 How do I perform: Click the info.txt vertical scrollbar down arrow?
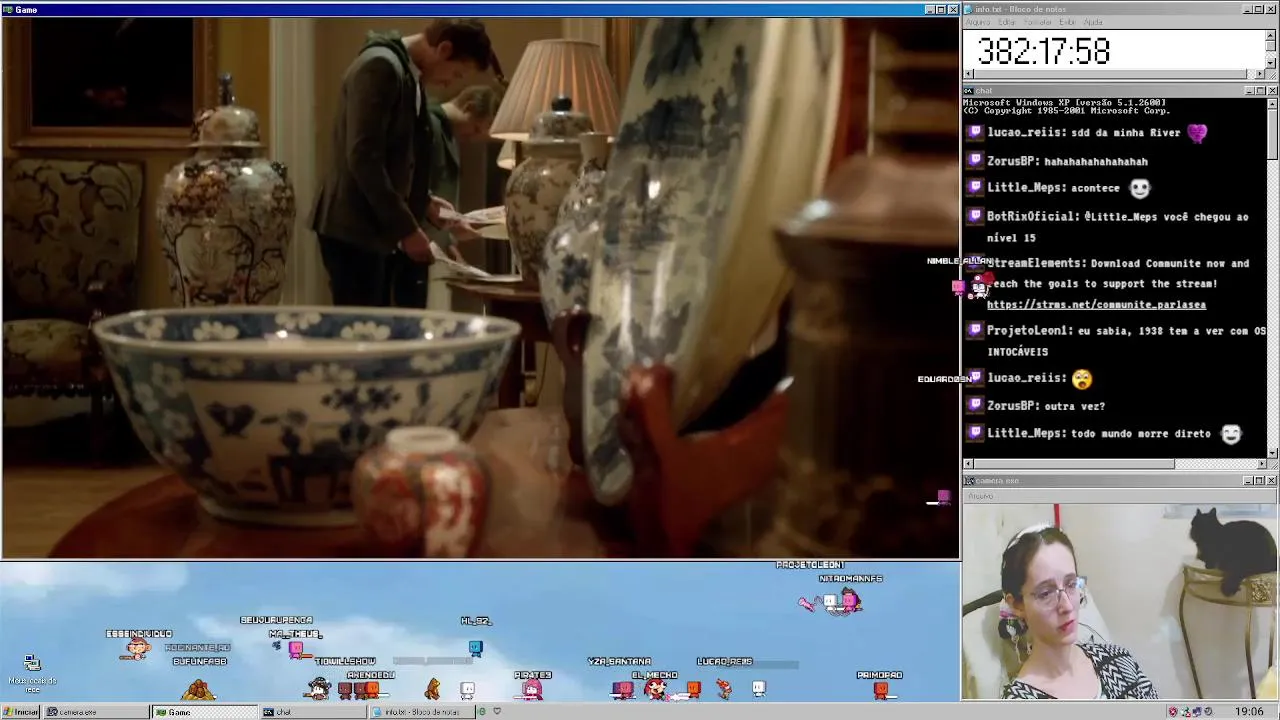1271,63
